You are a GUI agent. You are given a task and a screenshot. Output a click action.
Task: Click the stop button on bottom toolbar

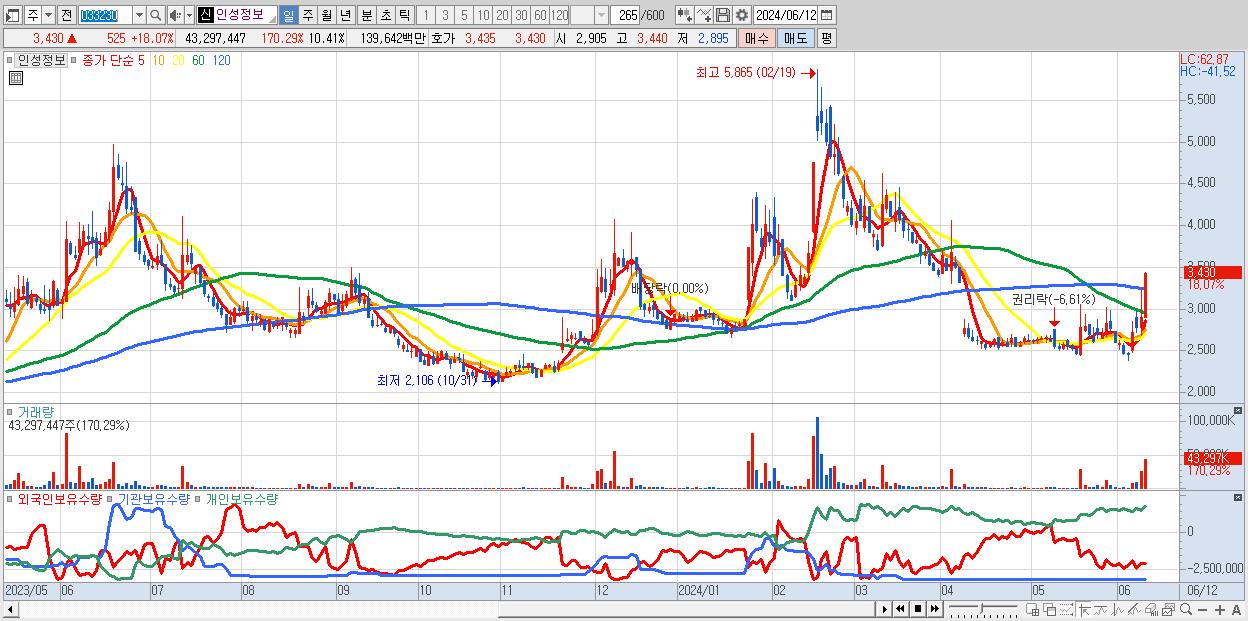(x=918, y=609)
